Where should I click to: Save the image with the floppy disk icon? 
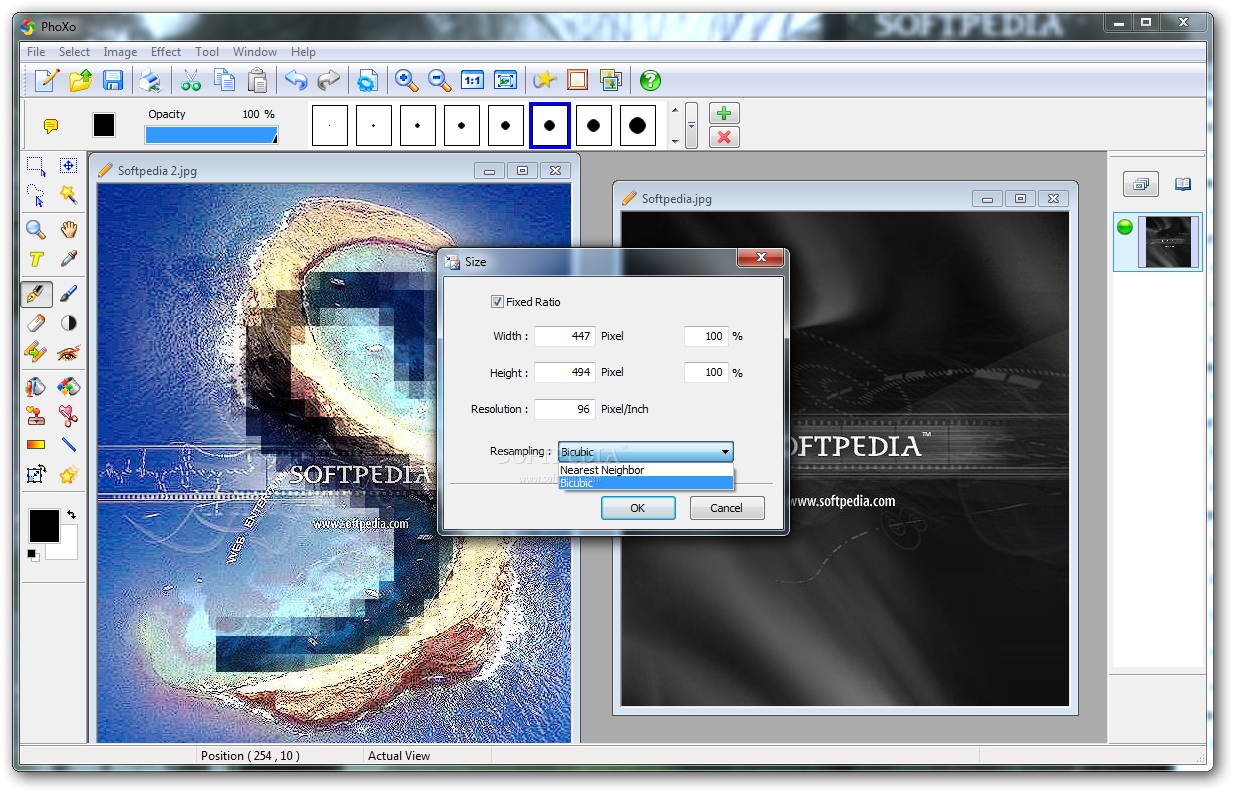click(113, 80)
